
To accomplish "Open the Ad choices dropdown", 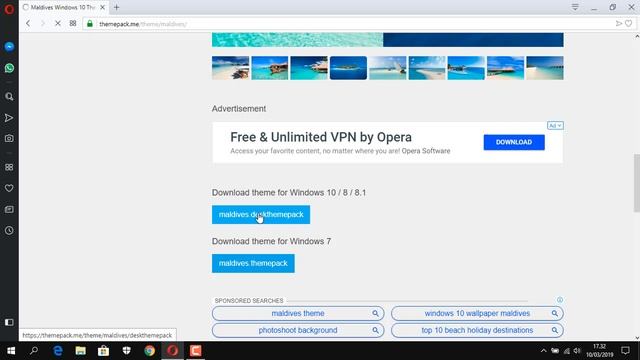I will tap(555, 125).
